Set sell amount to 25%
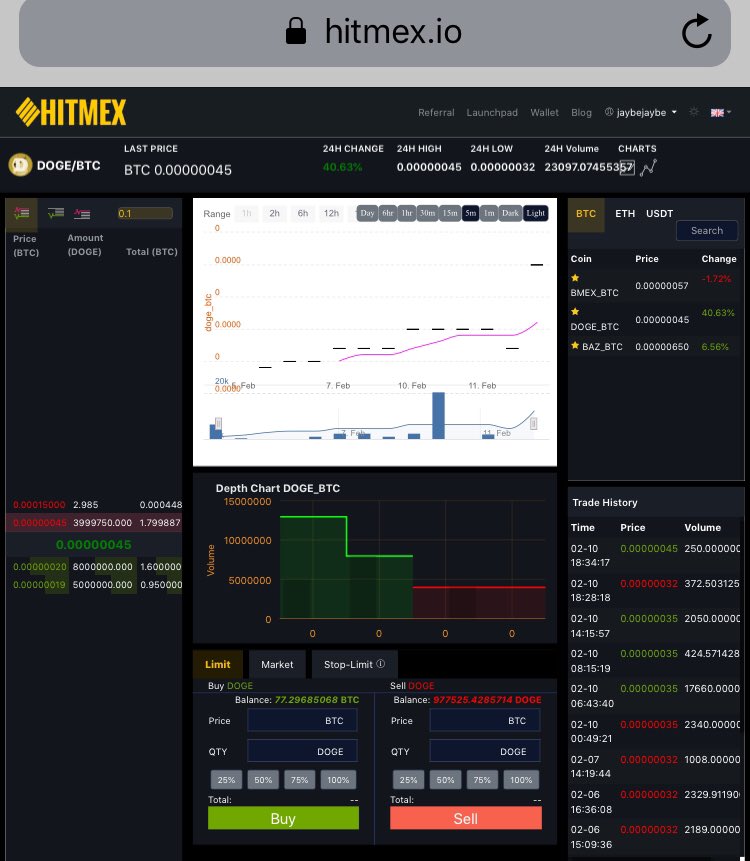The width and height of the screenshot is (750, 861). [x=408, y=780]
